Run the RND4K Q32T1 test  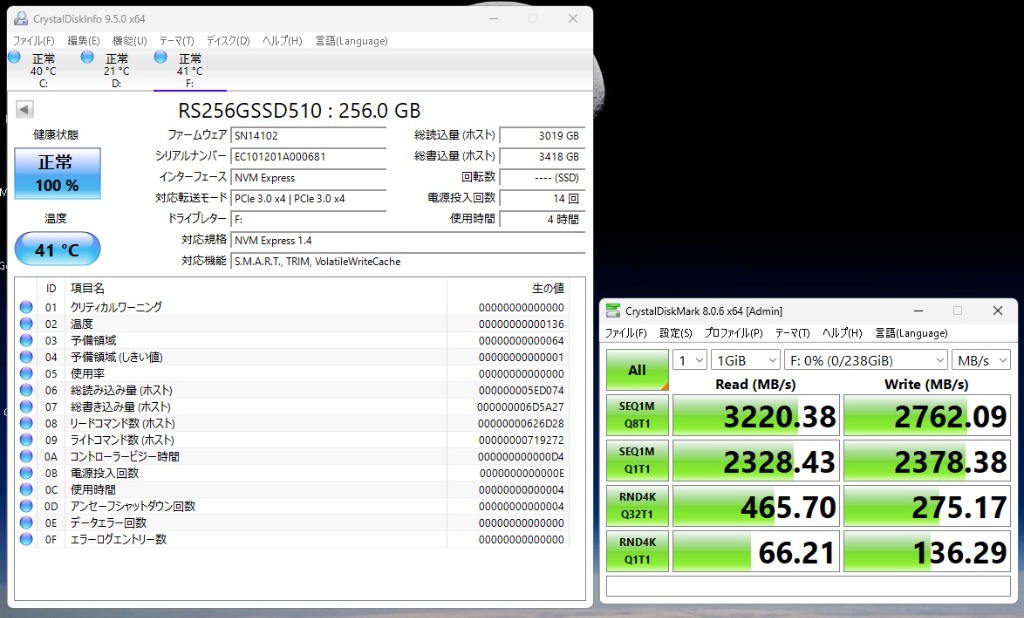pos(637,506)
